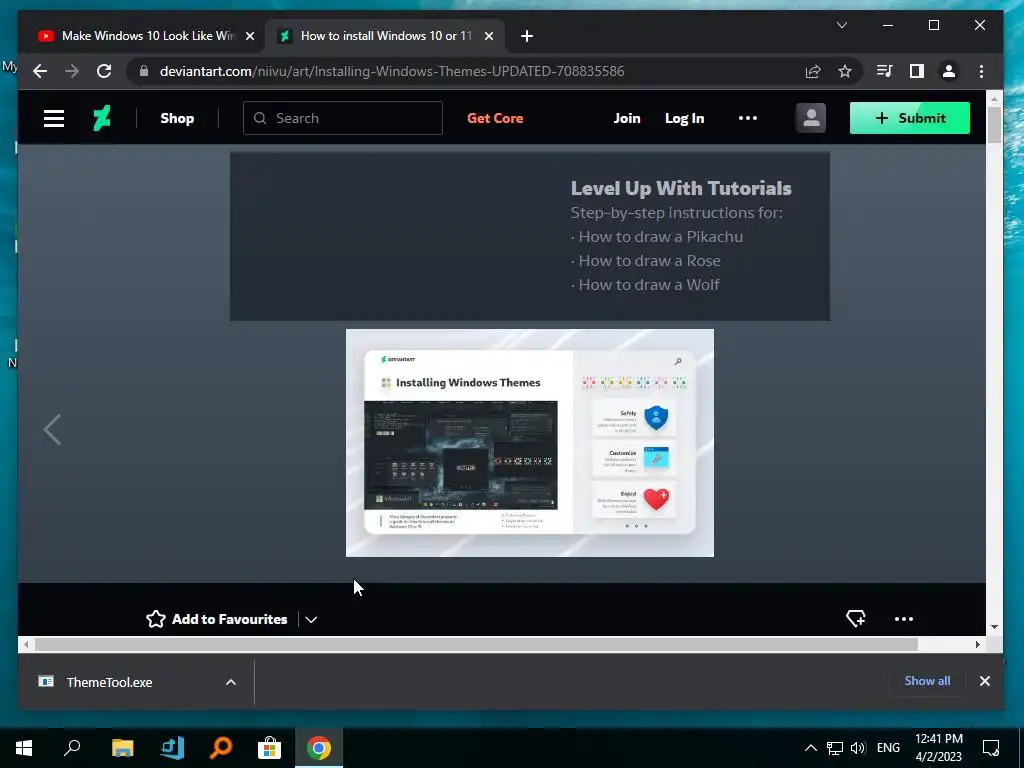Open the Shop link
This screenshot has height=768, width=1024.
click(x=177, y=118)
